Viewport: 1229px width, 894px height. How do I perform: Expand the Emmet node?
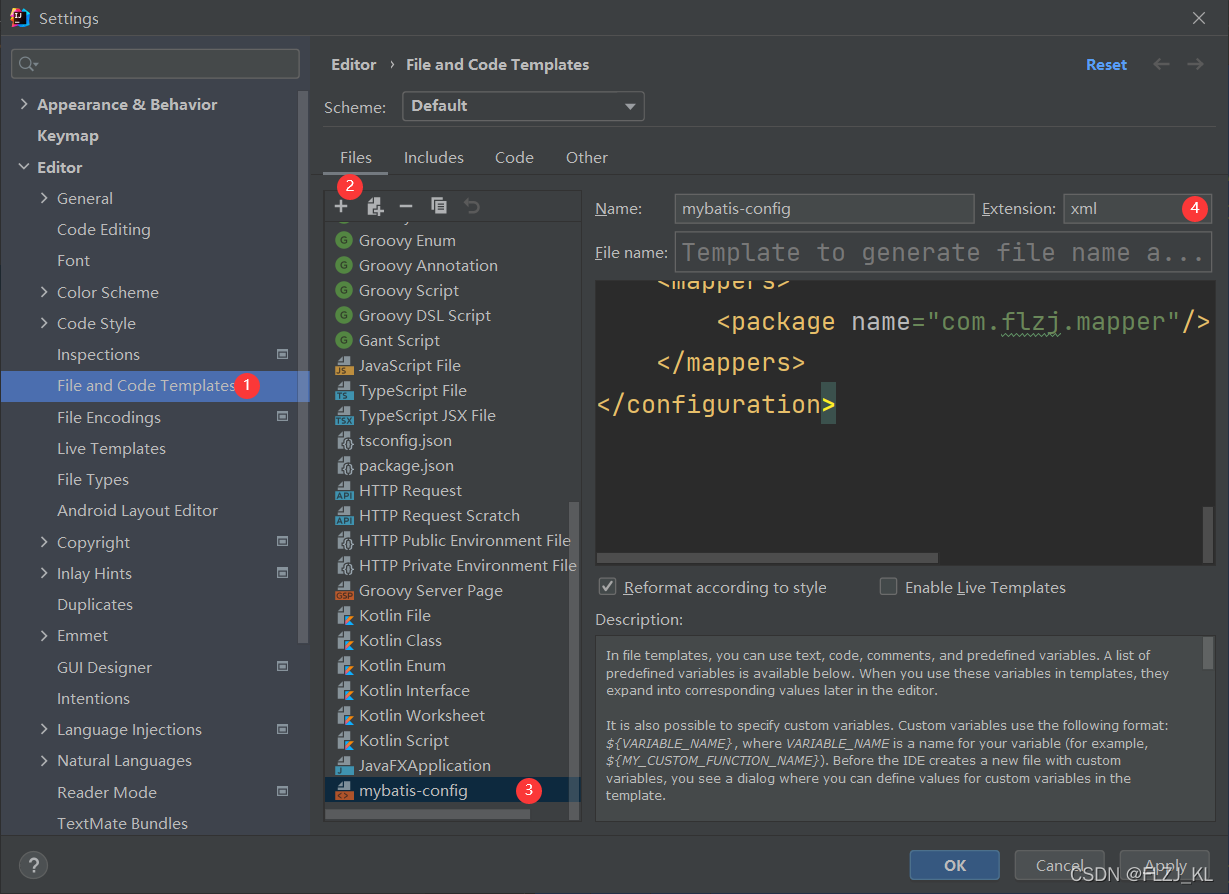[44, 635]
